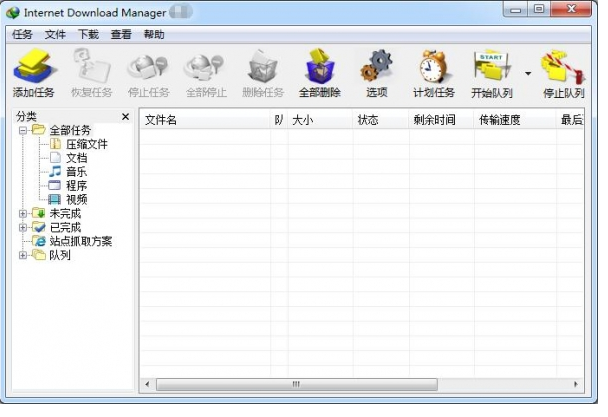
Task: Open the 帮助 menu
Action: (x=154, y=35)
